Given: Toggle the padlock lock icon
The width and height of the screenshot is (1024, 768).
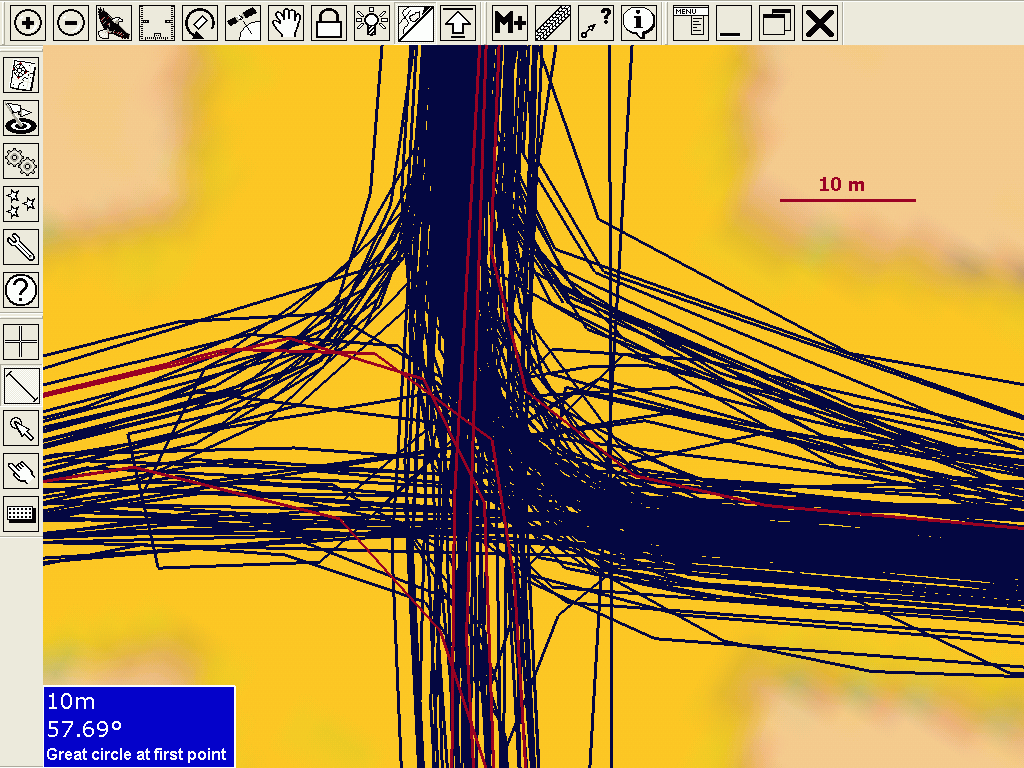Looking at the screenshot, I should [x=329, y=23].
